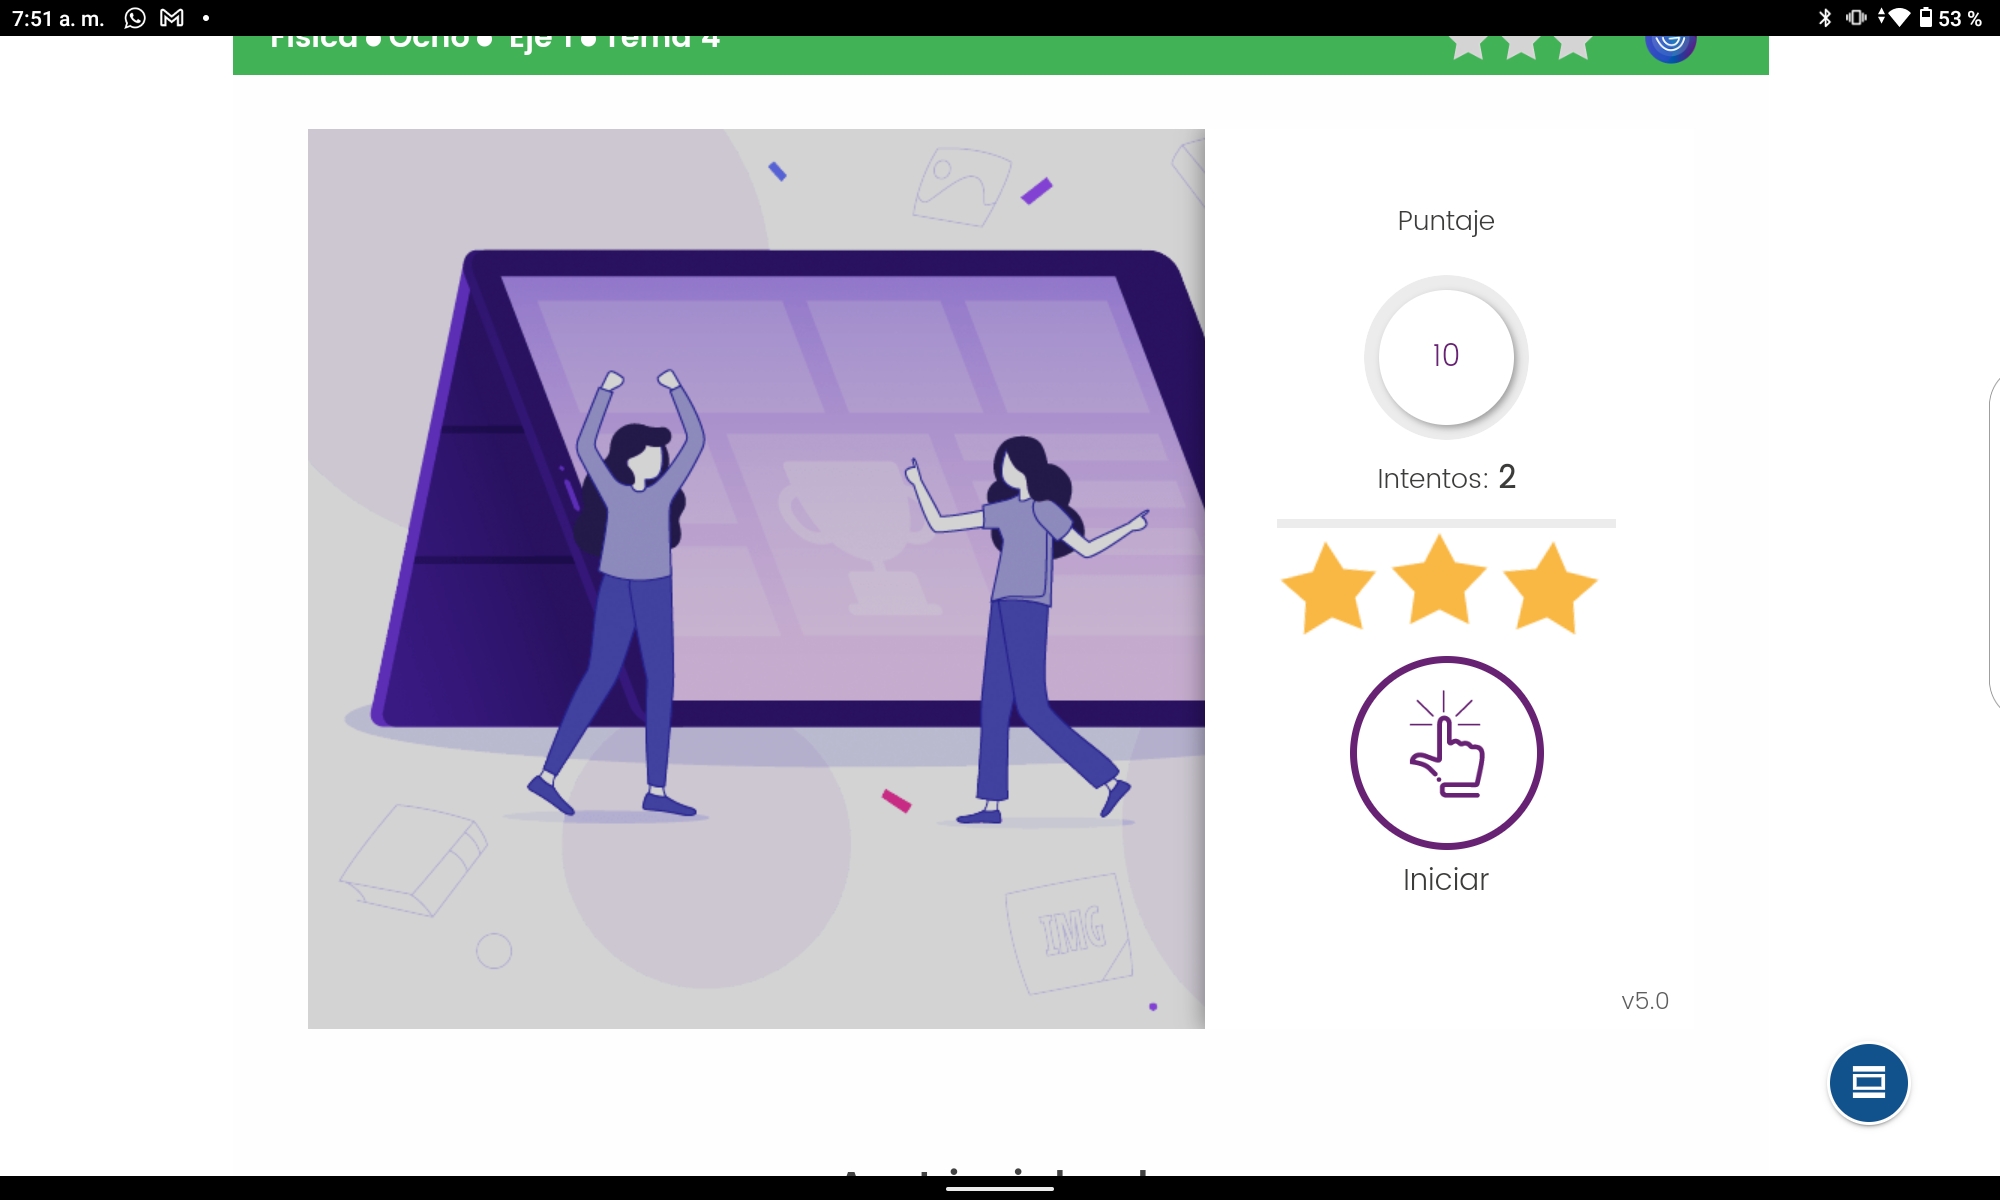
Task: Click the v5.0 version label
Action: pos(1645,1001)
